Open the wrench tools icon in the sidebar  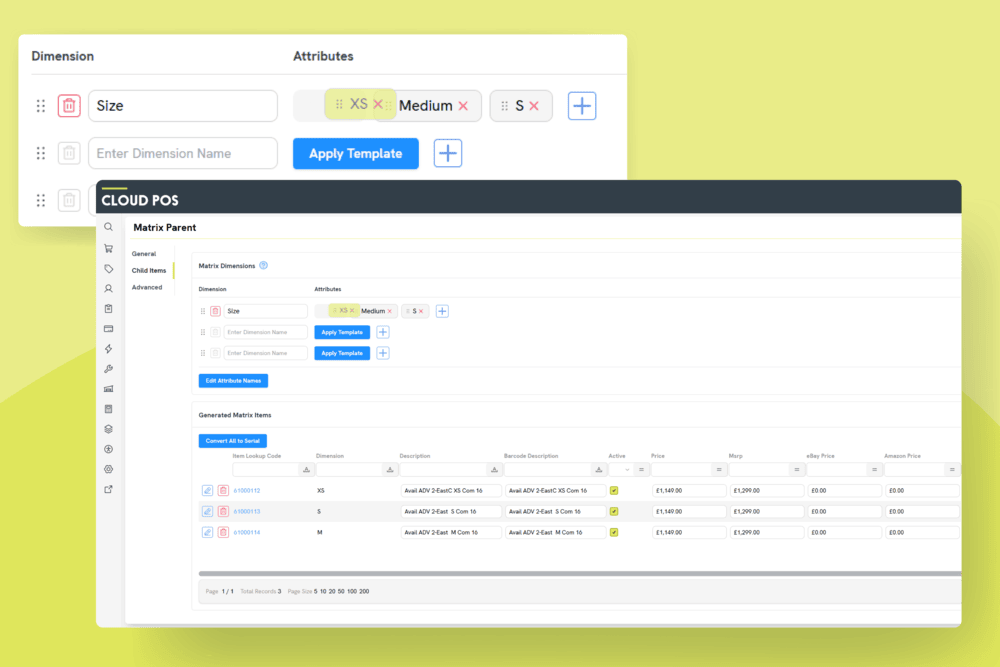point(108,368)
